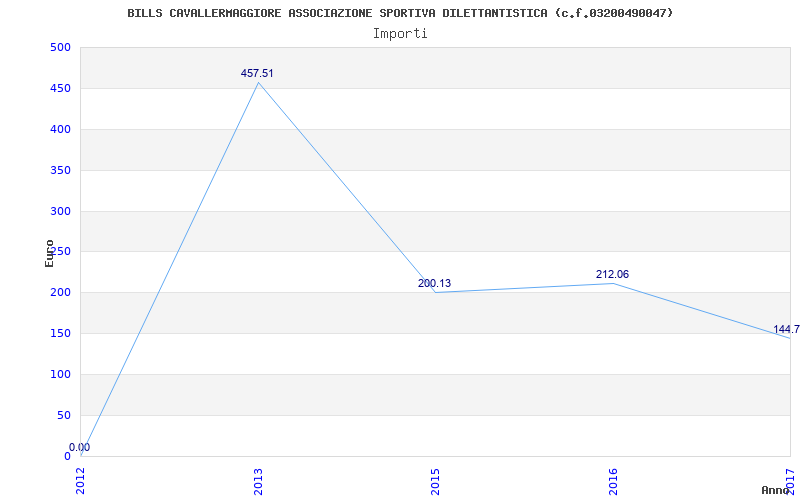Click the 2016 x-axis label
800x500 pixels.
click(613, 481)
